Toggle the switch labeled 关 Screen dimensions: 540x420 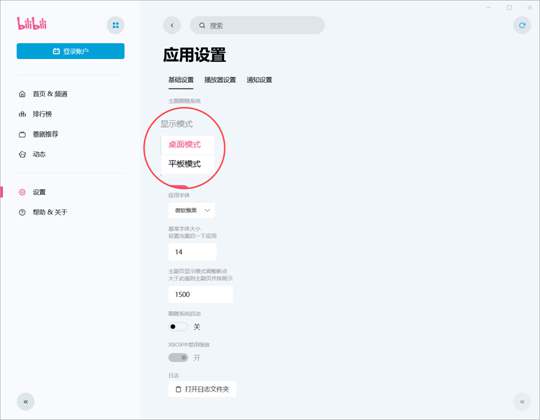[178, 326]
